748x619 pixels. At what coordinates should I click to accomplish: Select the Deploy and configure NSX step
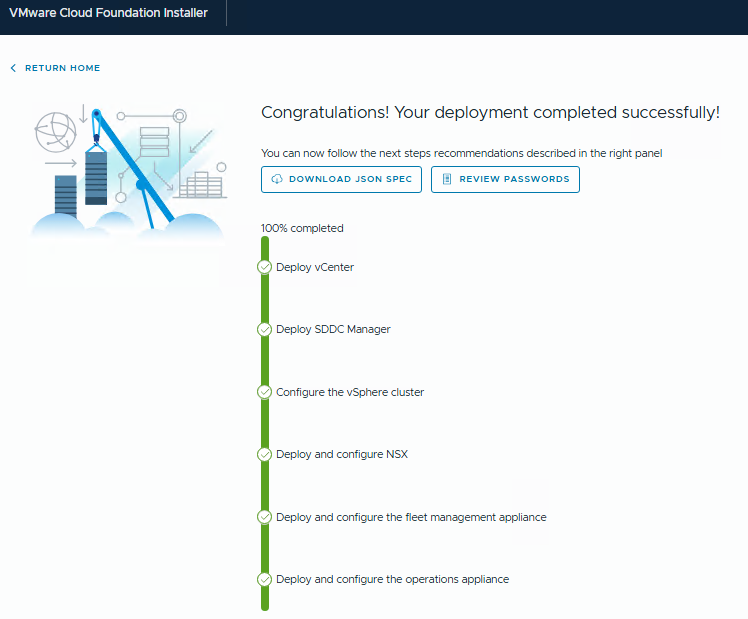tap(342, 454)
